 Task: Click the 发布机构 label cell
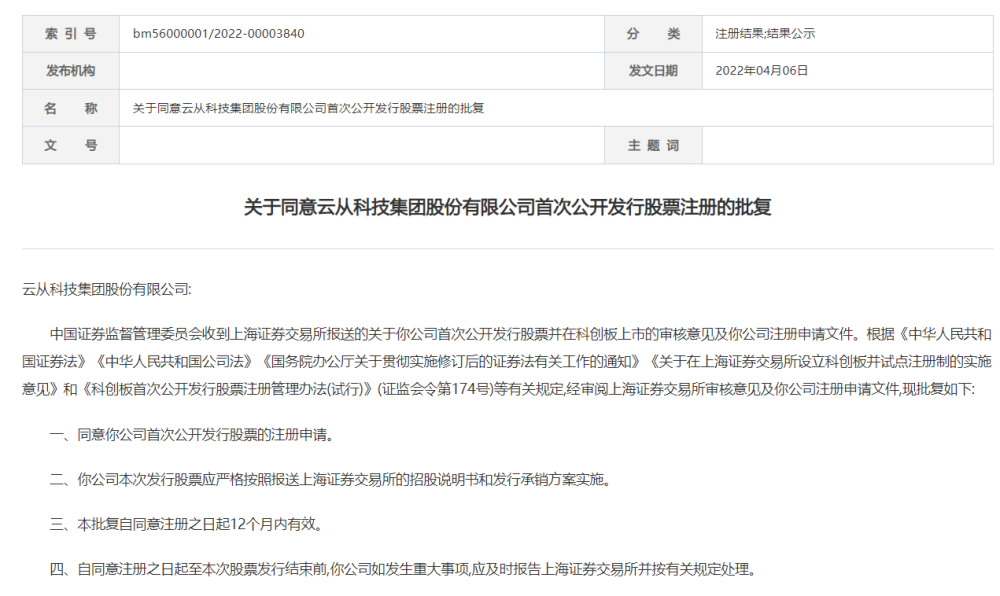pos(71,71)
